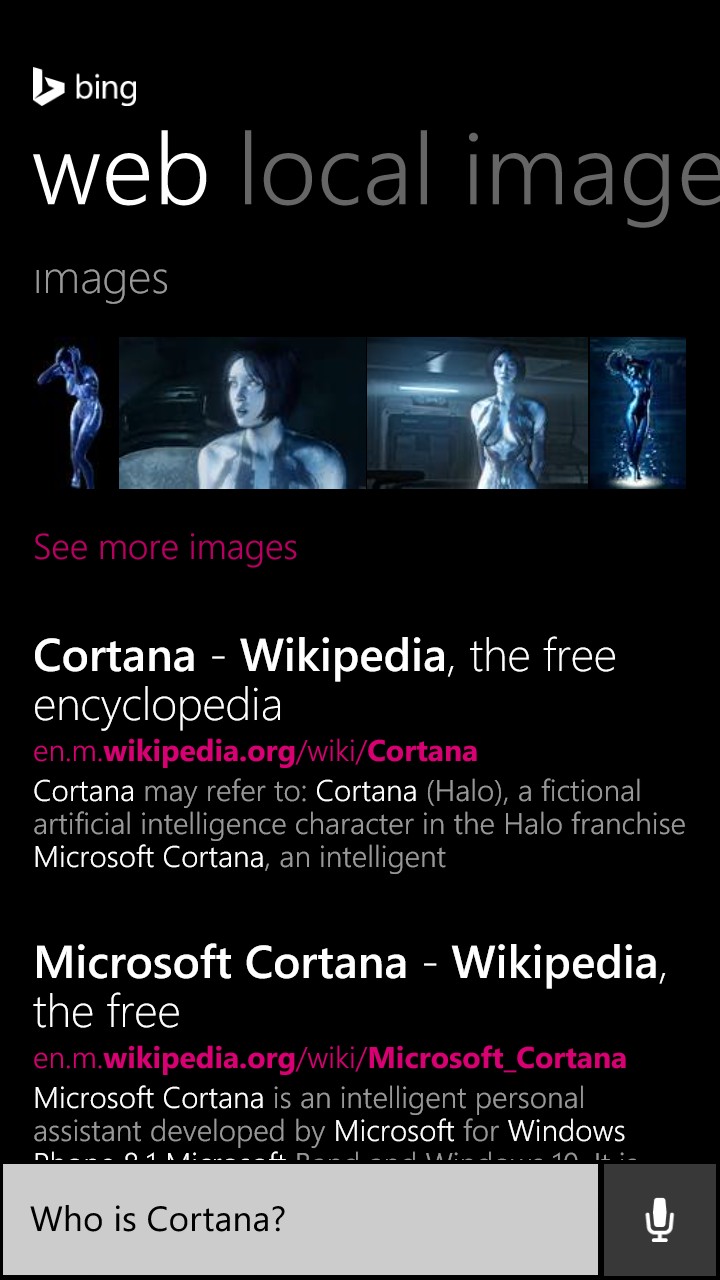Follow the en.m.wikipedia.org/wiki/Cortana URL

pos(255,751)
